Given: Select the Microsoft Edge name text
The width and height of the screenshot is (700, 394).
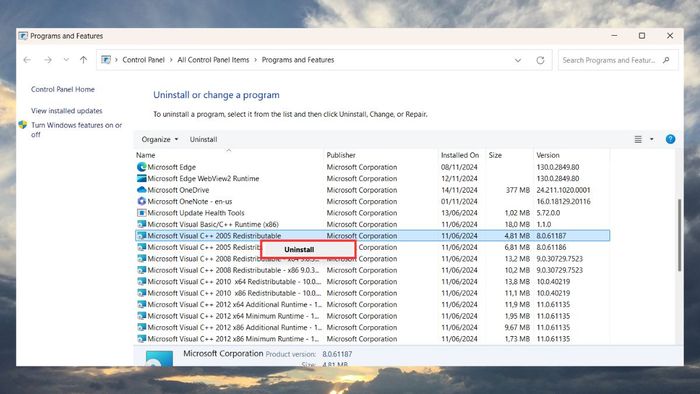Looking at the screenshot, I should pos(171,167).
